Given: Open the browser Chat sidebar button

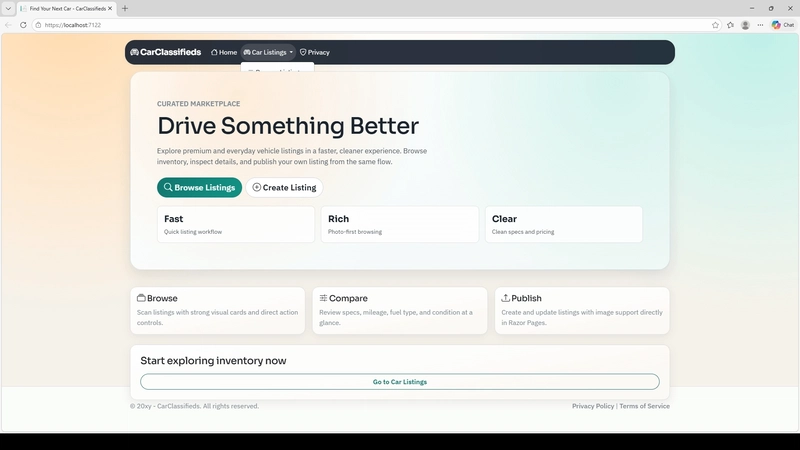Looking at the screenshot, I should coord(783,25).
